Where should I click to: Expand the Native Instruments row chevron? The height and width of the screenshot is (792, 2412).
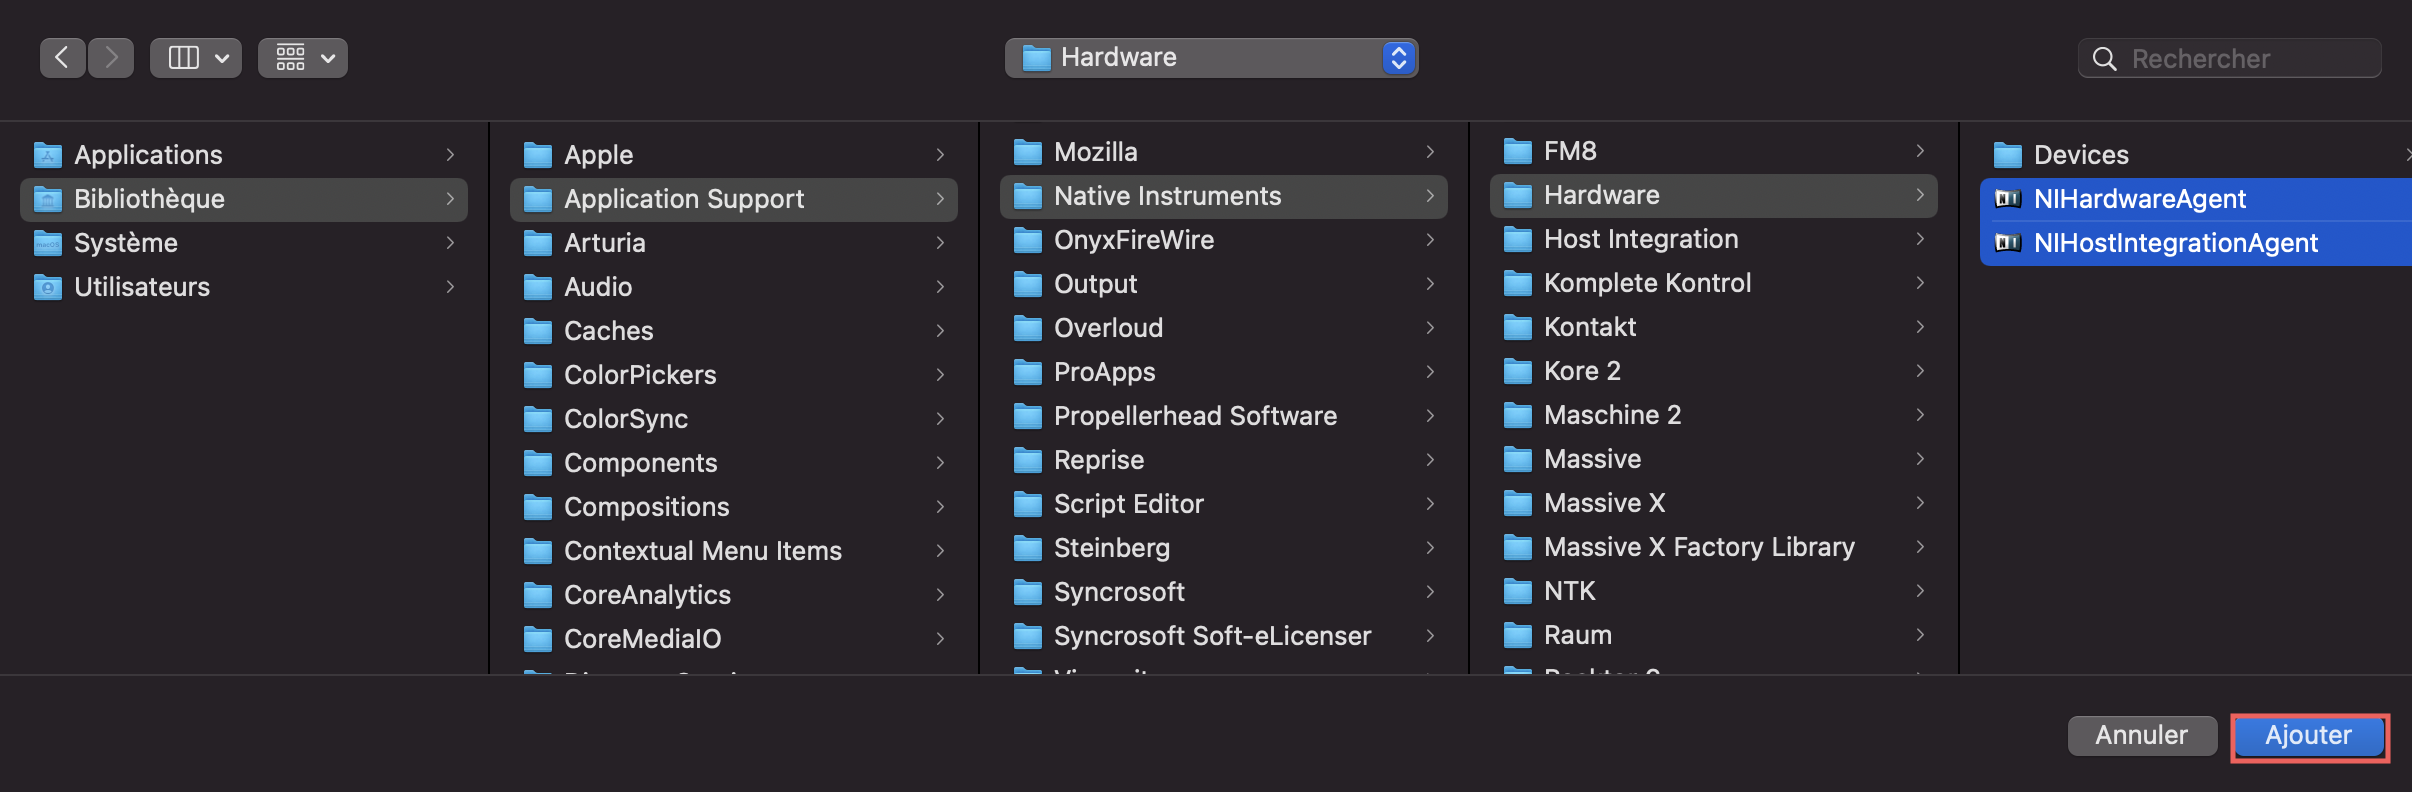[1430, 196]
